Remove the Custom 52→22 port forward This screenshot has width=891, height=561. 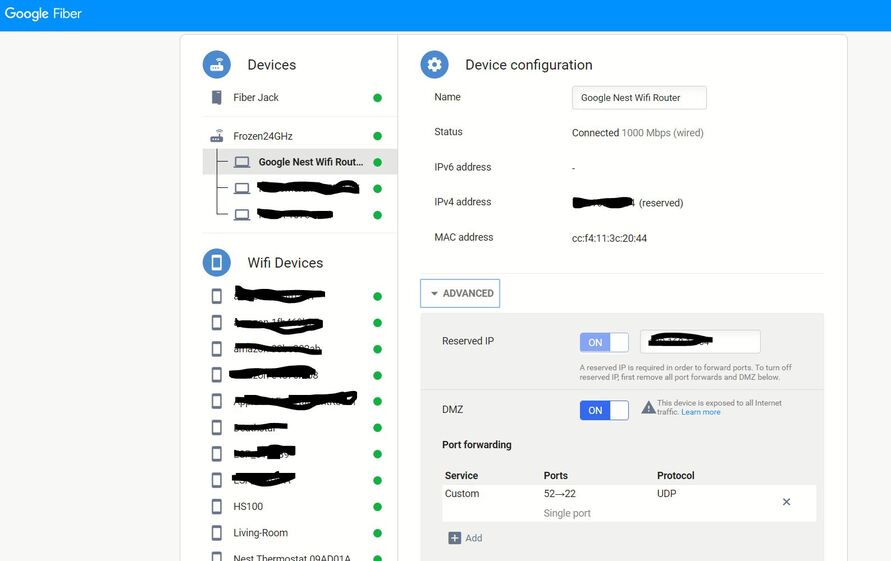tap(786, 502)
